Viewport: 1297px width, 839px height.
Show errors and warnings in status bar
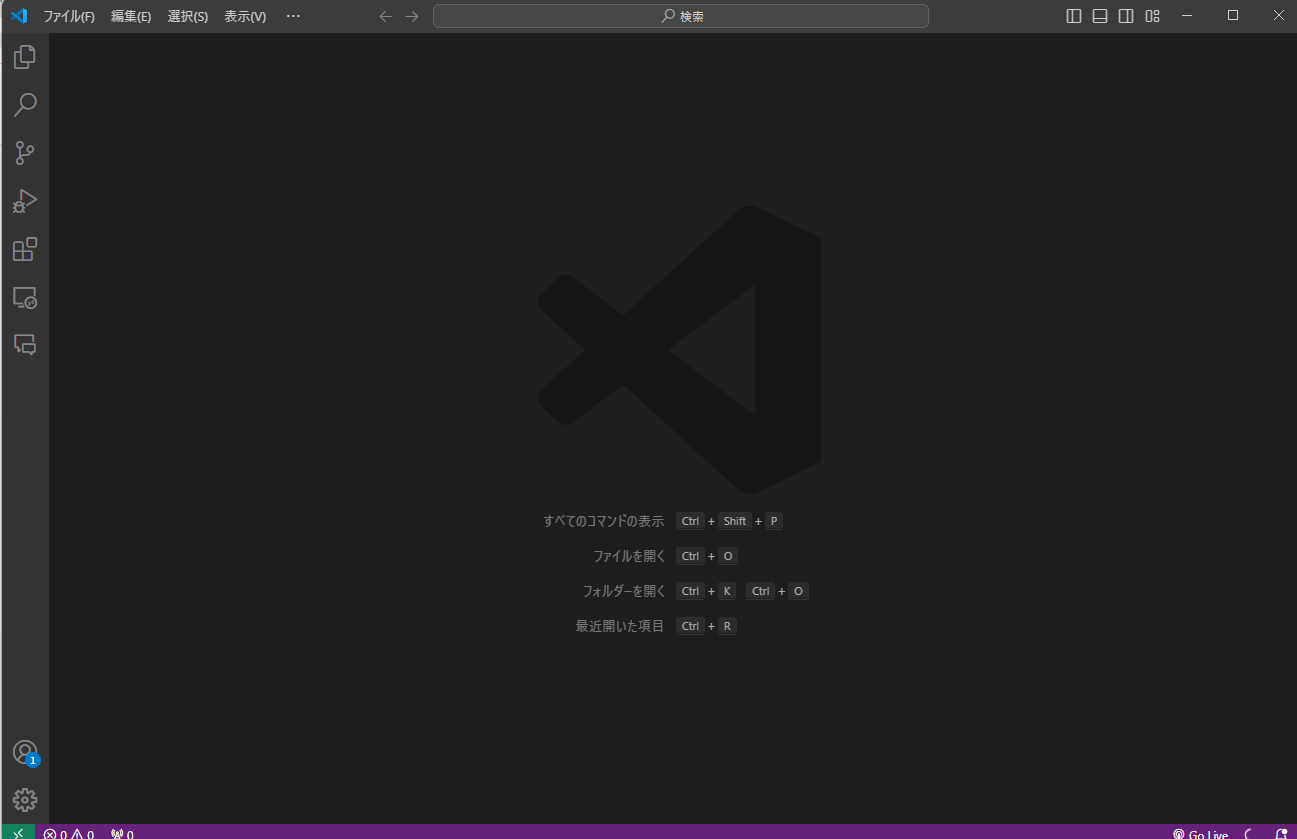click(x=69, y=833)
